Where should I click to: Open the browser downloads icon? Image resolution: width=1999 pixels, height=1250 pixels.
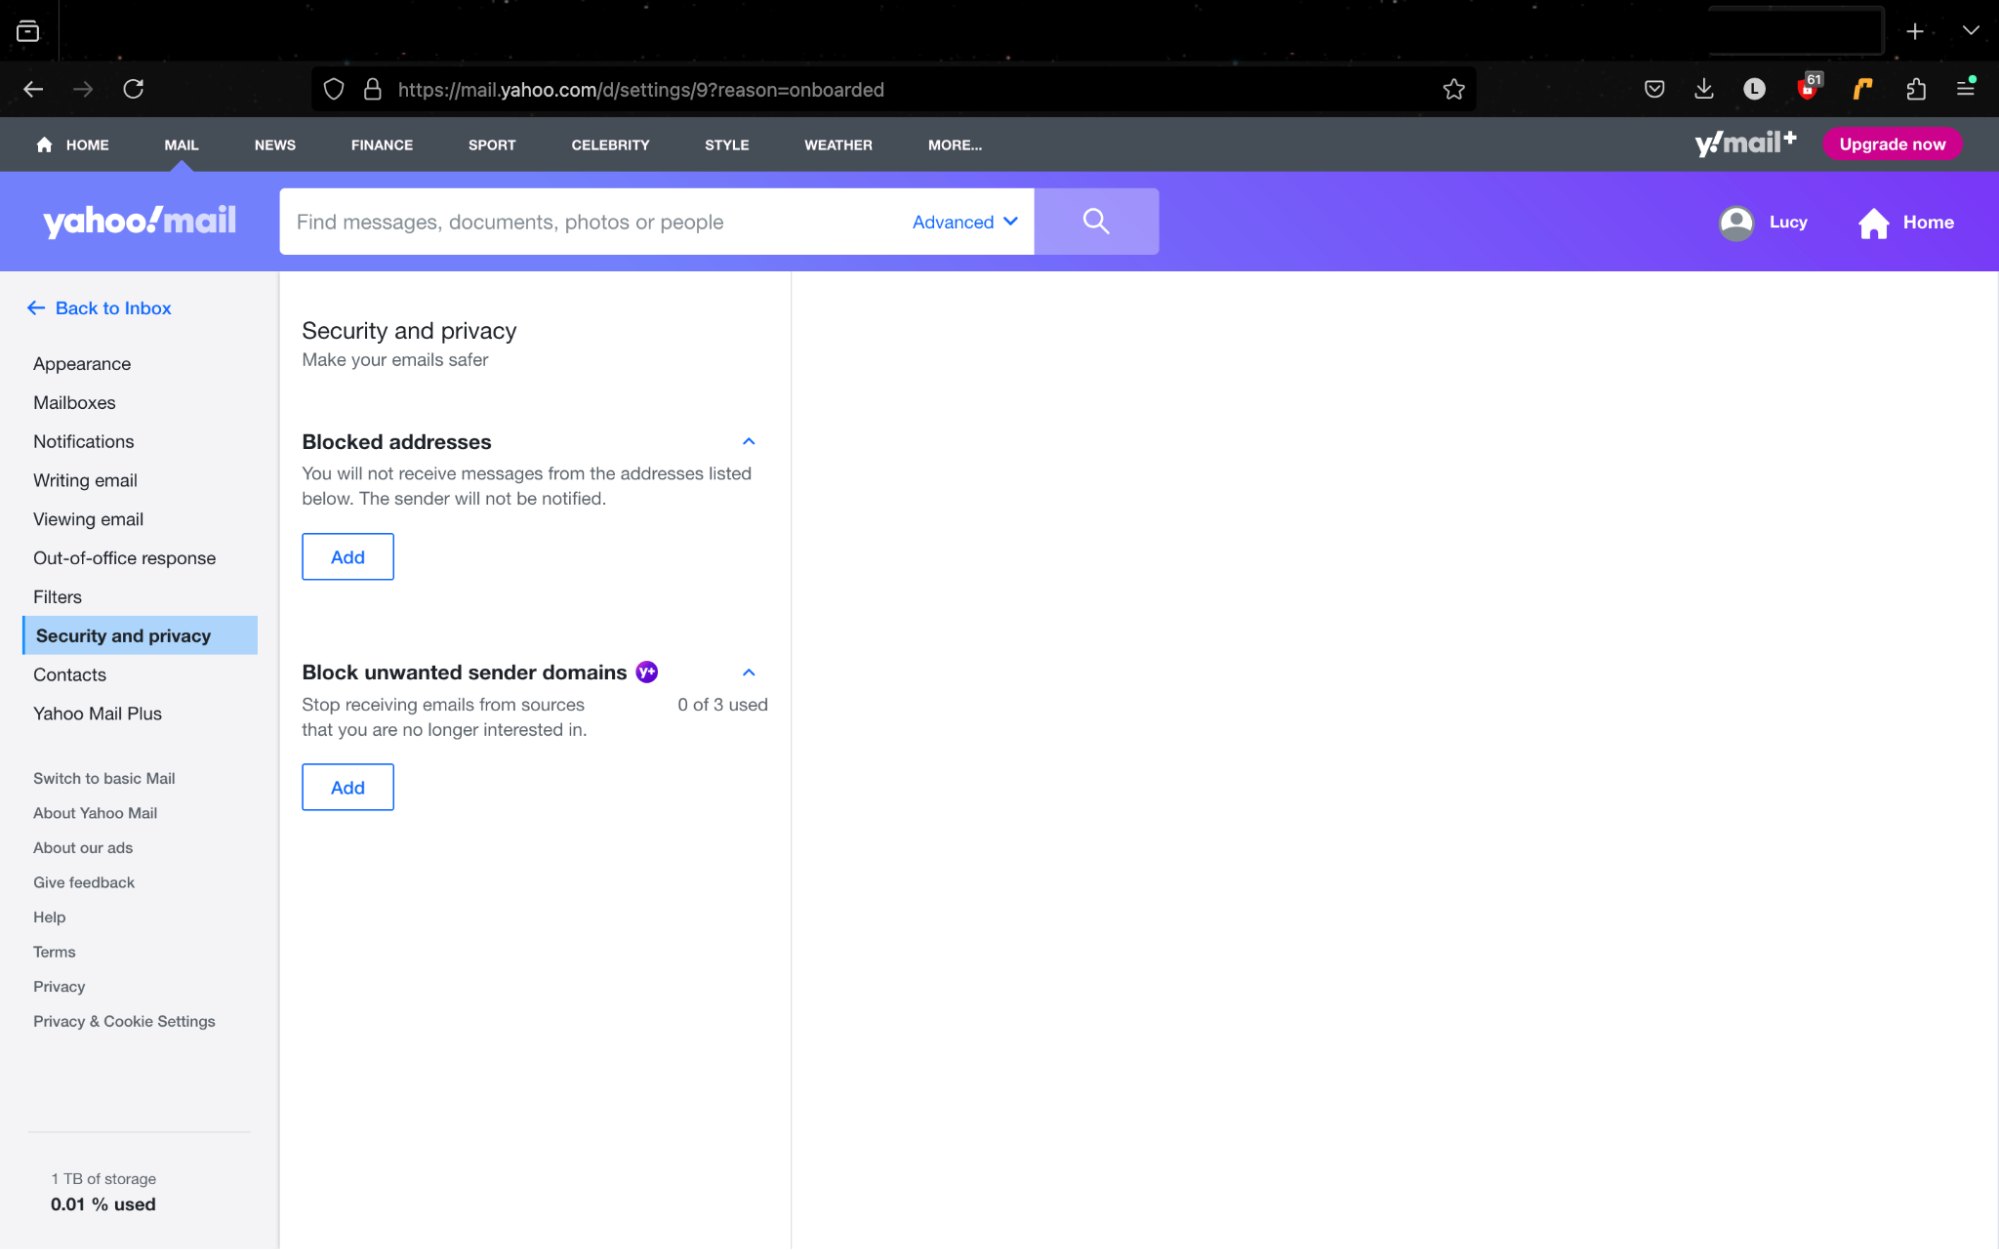[x=1704, y=89]
